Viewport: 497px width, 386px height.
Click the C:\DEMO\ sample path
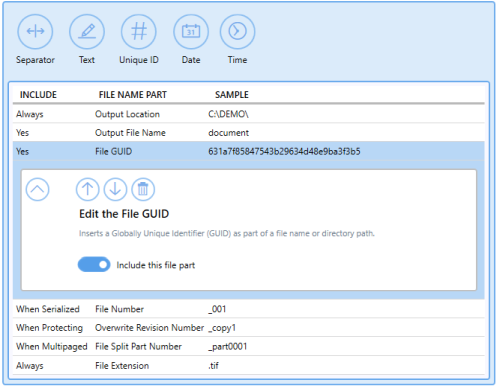[229, 114]
